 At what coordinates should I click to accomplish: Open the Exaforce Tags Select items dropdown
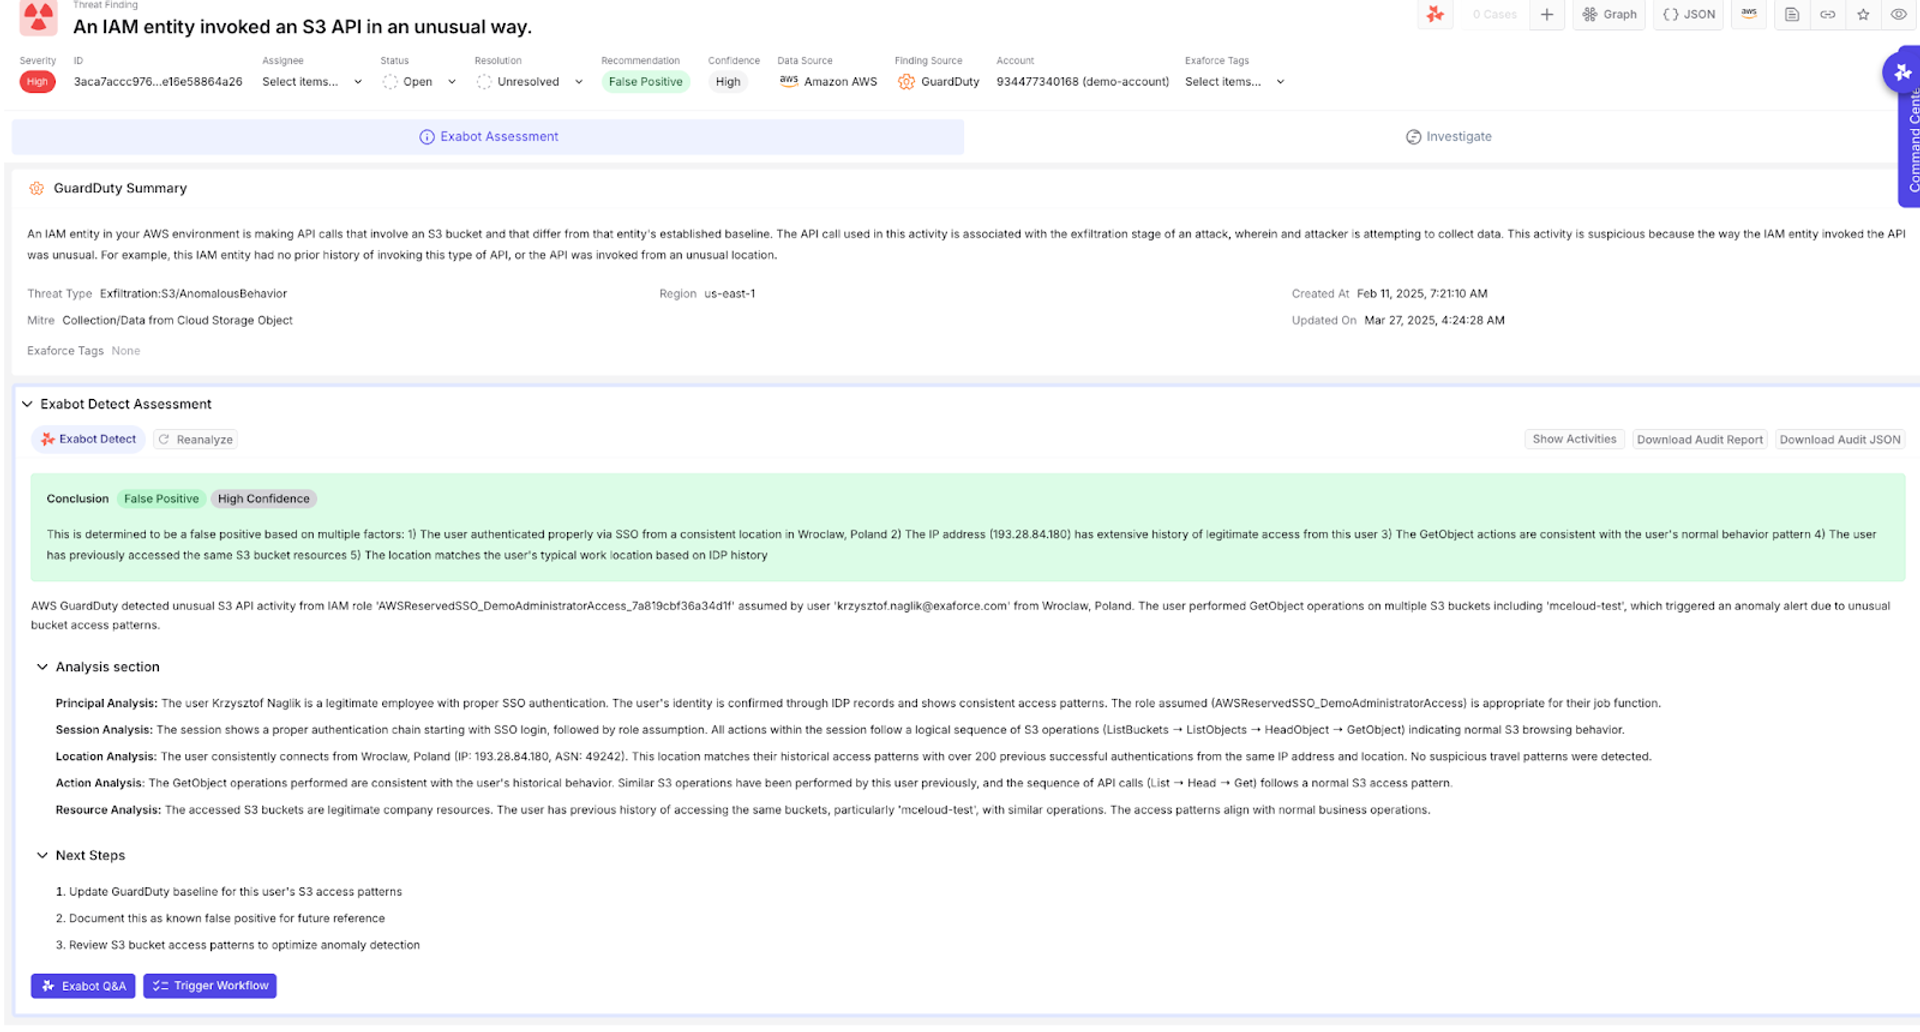coord(1234,82)
